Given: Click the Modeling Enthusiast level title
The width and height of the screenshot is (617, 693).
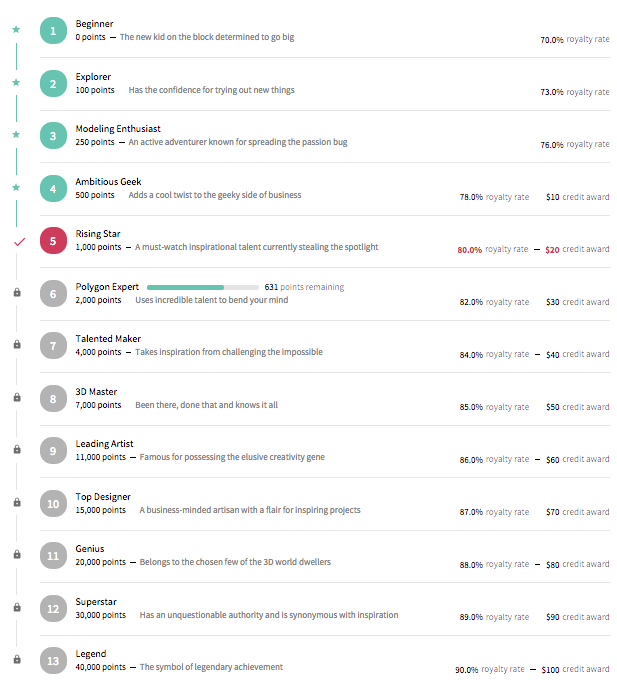Looking at the screenshot, I should (118, 129).
